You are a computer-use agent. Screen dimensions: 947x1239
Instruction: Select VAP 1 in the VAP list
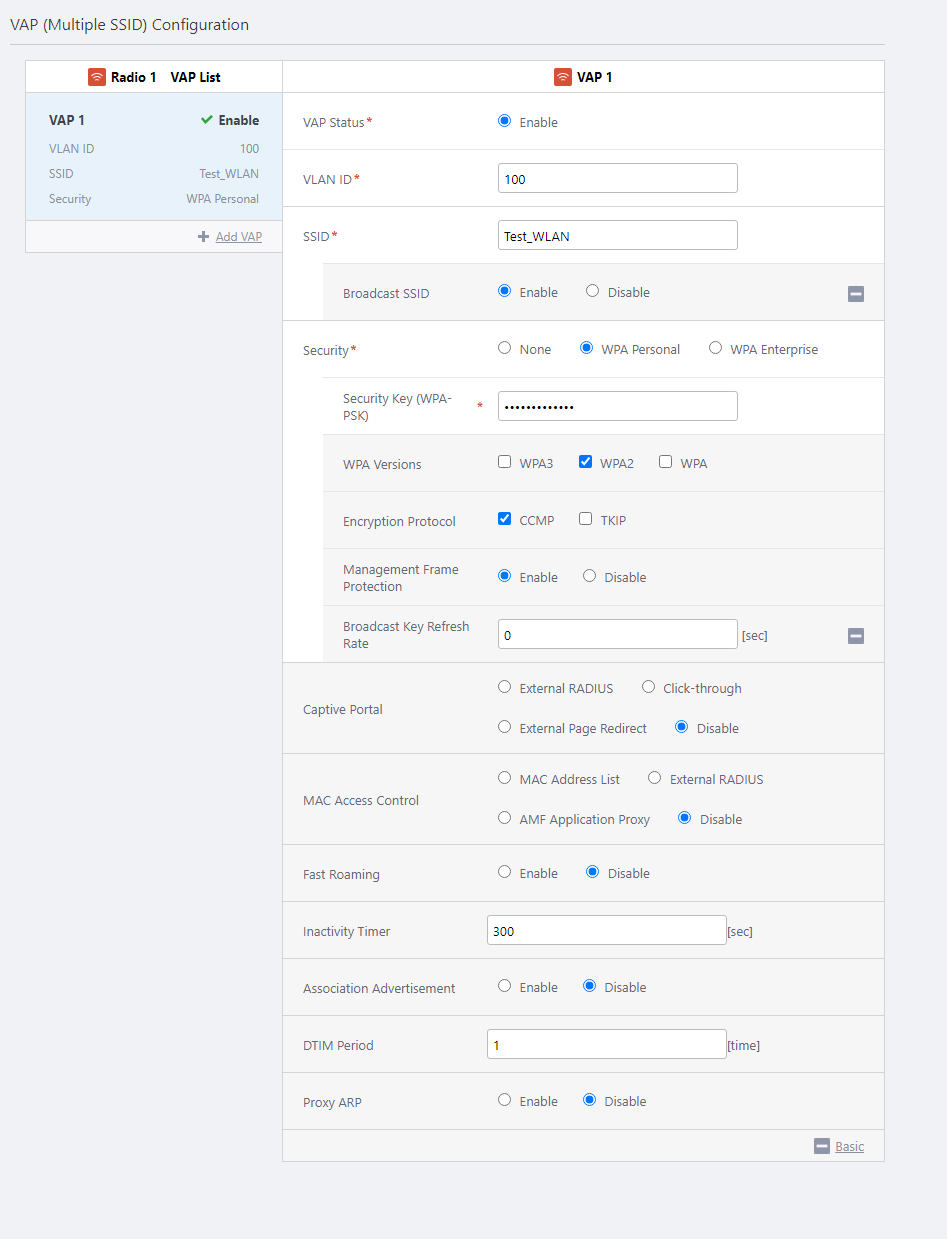coord(153,158)
